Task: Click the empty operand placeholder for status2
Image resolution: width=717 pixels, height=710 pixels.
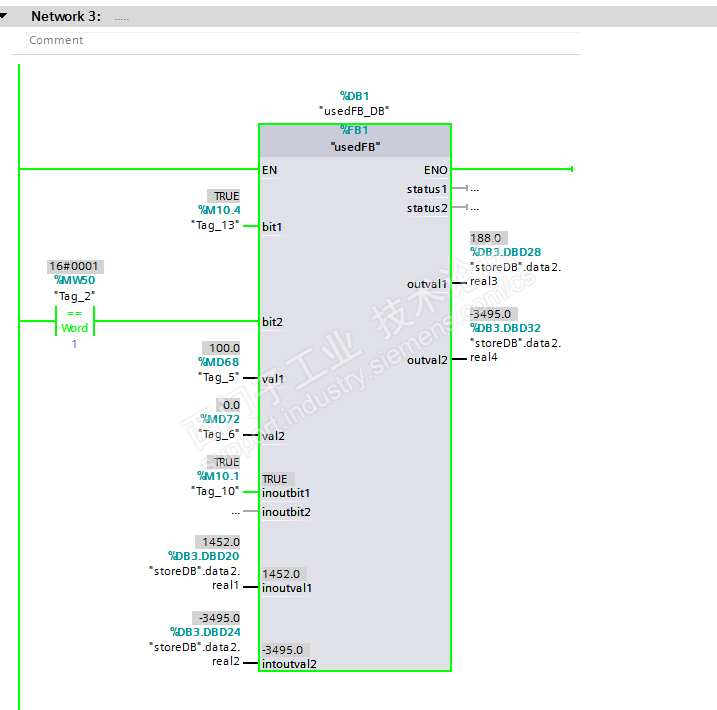Action: point(475,208)
